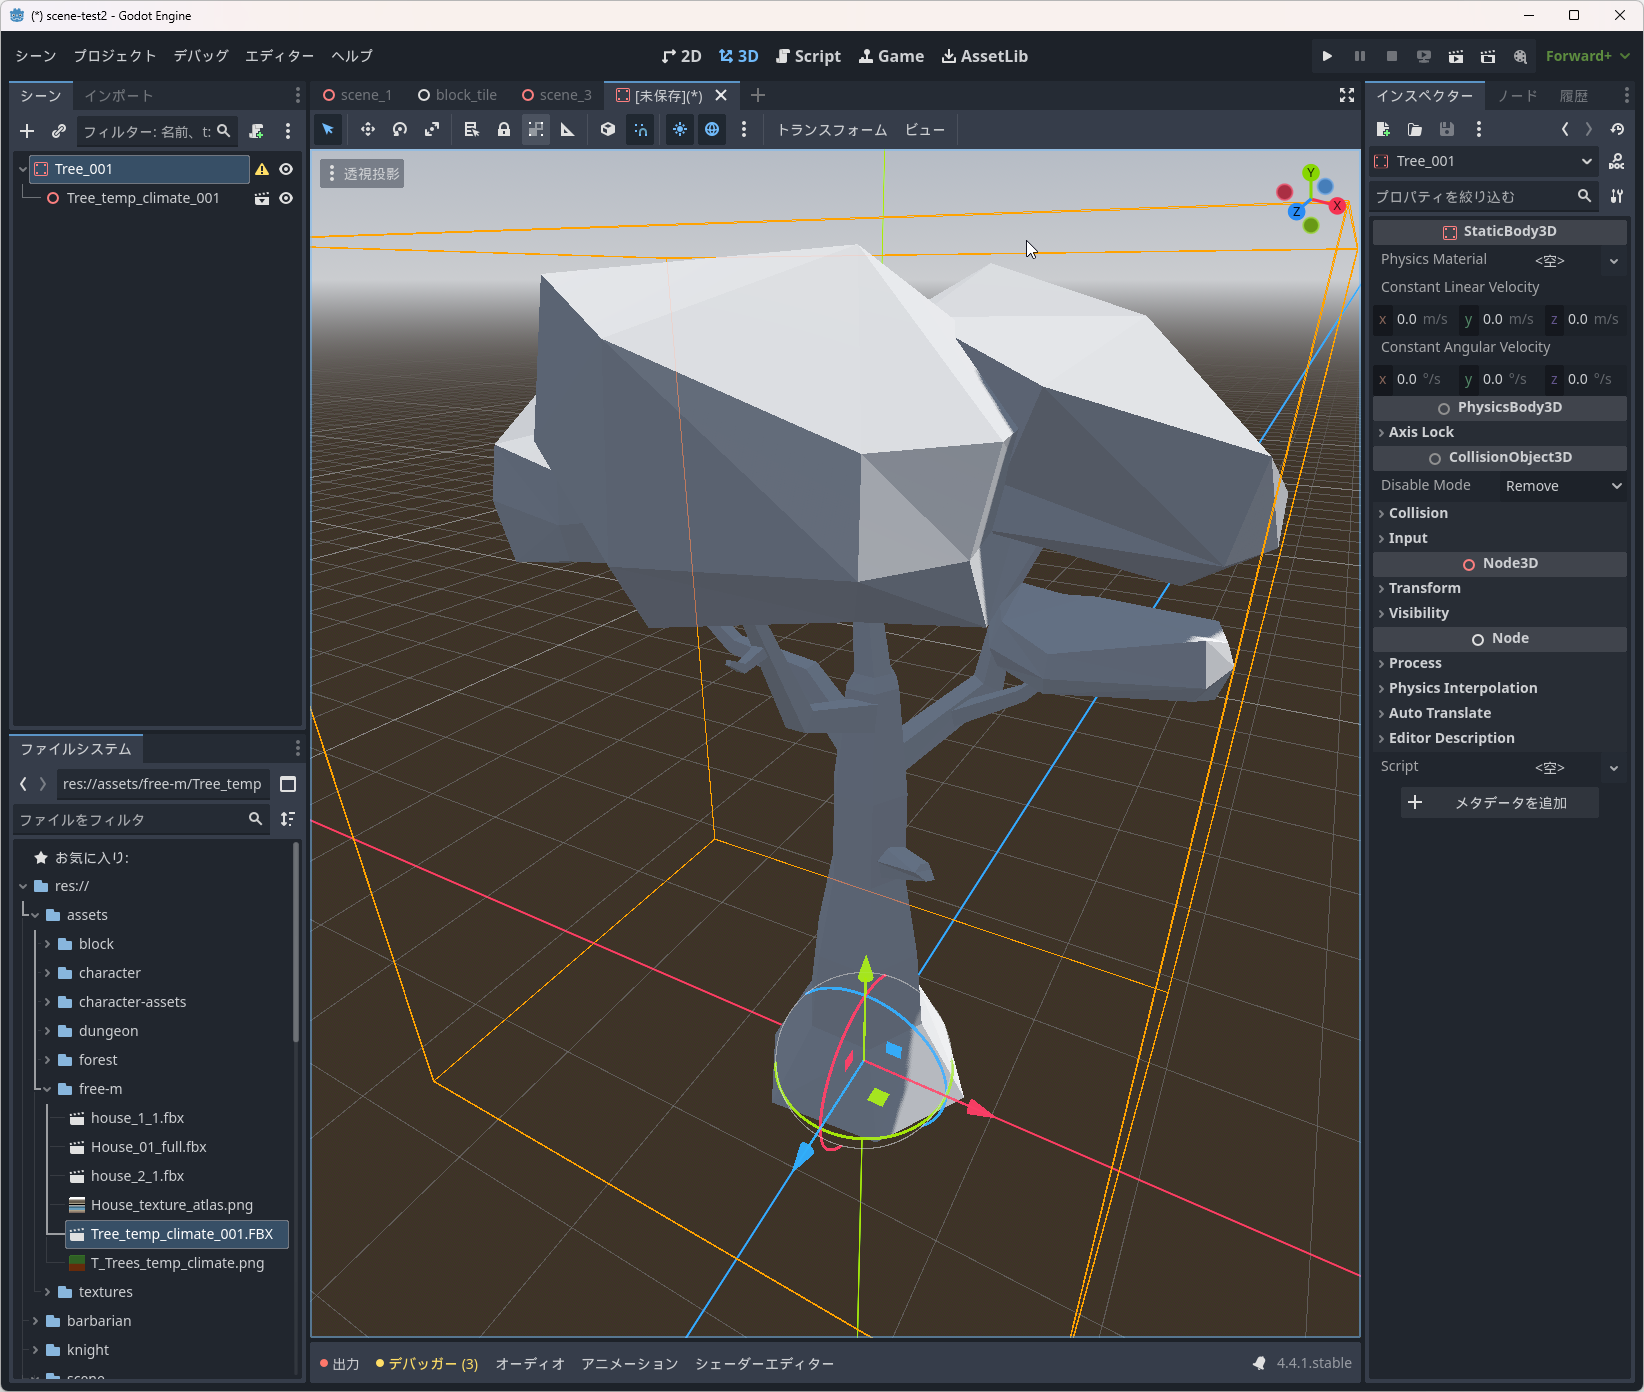Open the Tree_001 warning icon

tap(262, 169)
